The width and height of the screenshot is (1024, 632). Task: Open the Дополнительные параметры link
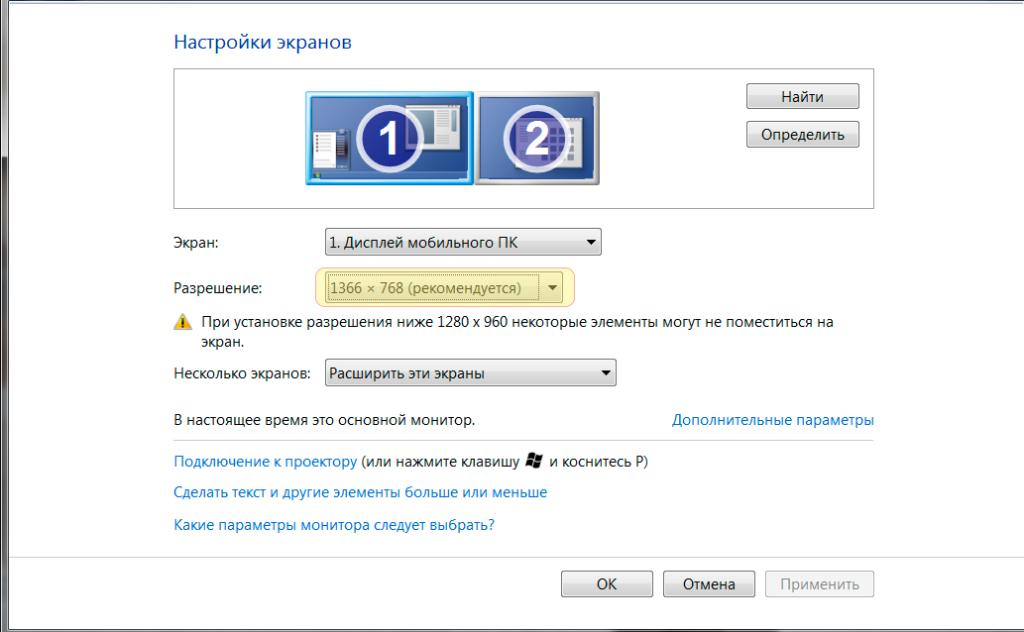773,420
